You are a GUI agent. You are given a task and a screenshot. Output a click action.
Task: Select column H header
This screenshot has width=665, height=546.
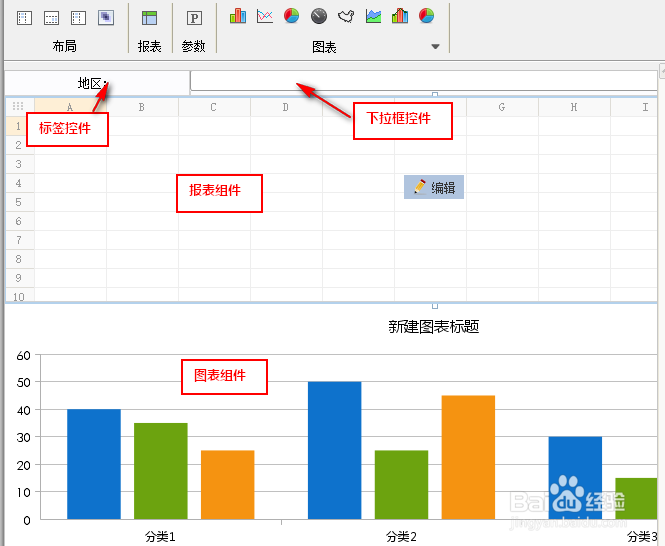(574, 107)
